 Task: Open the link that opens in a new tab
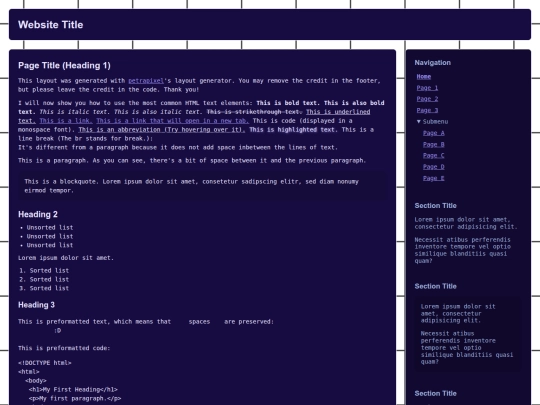coord(172,121)
